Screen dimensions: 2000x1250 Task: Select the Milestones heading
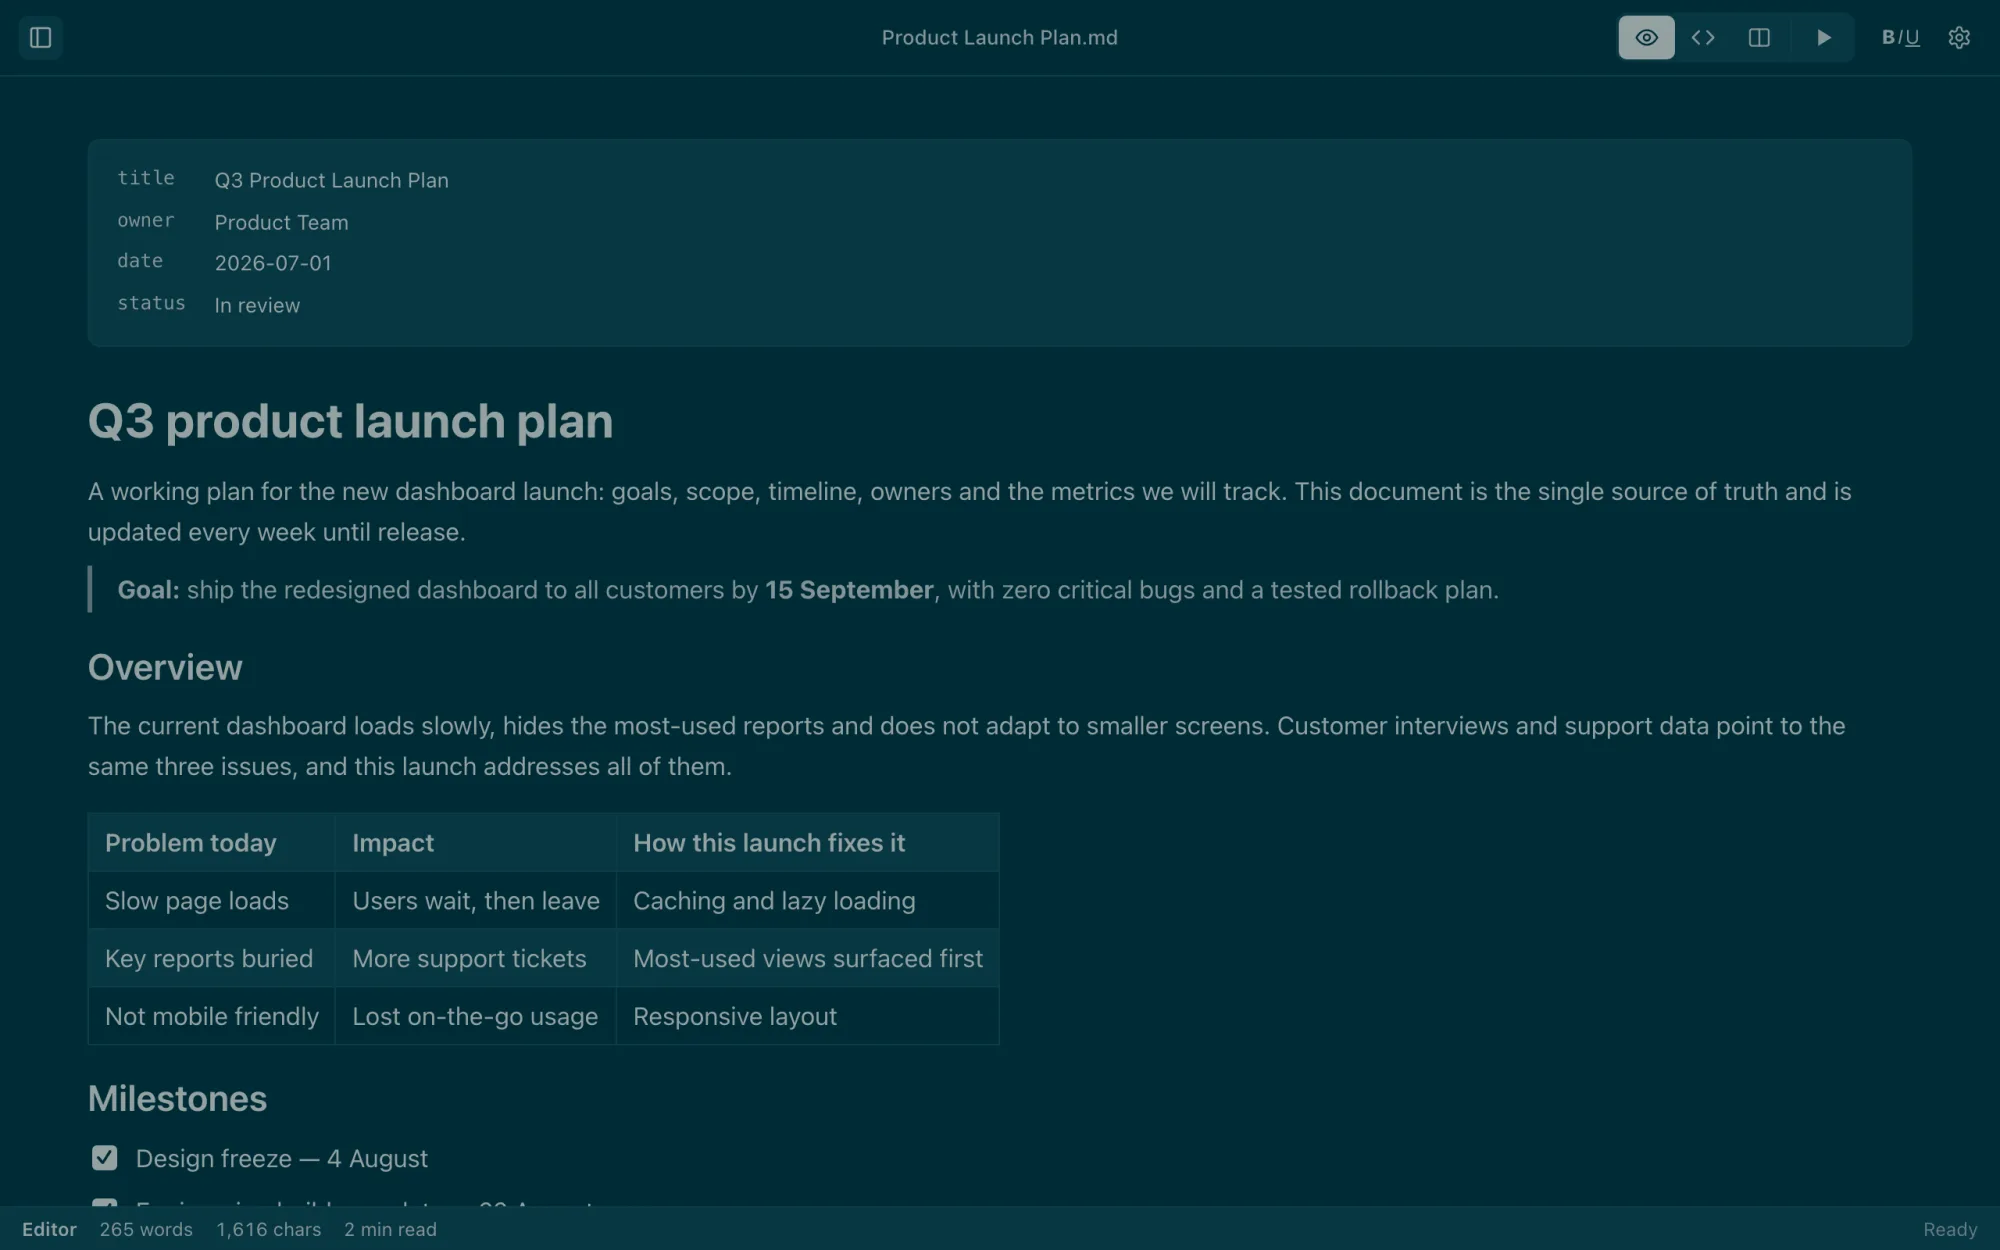[x=177, y=1099]
